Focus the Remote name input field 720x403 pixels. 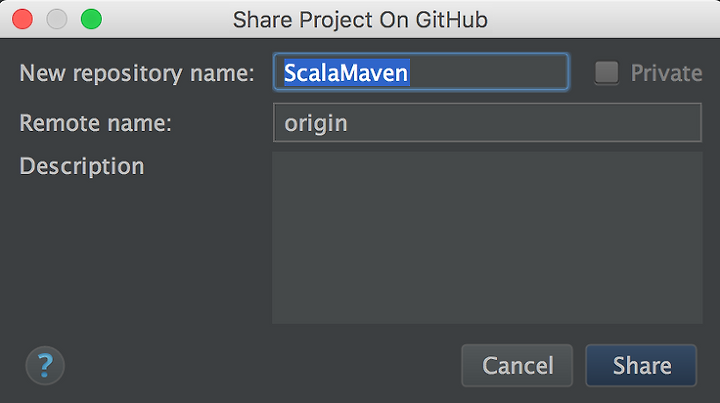pyautogui.click(x=487, y=123)
